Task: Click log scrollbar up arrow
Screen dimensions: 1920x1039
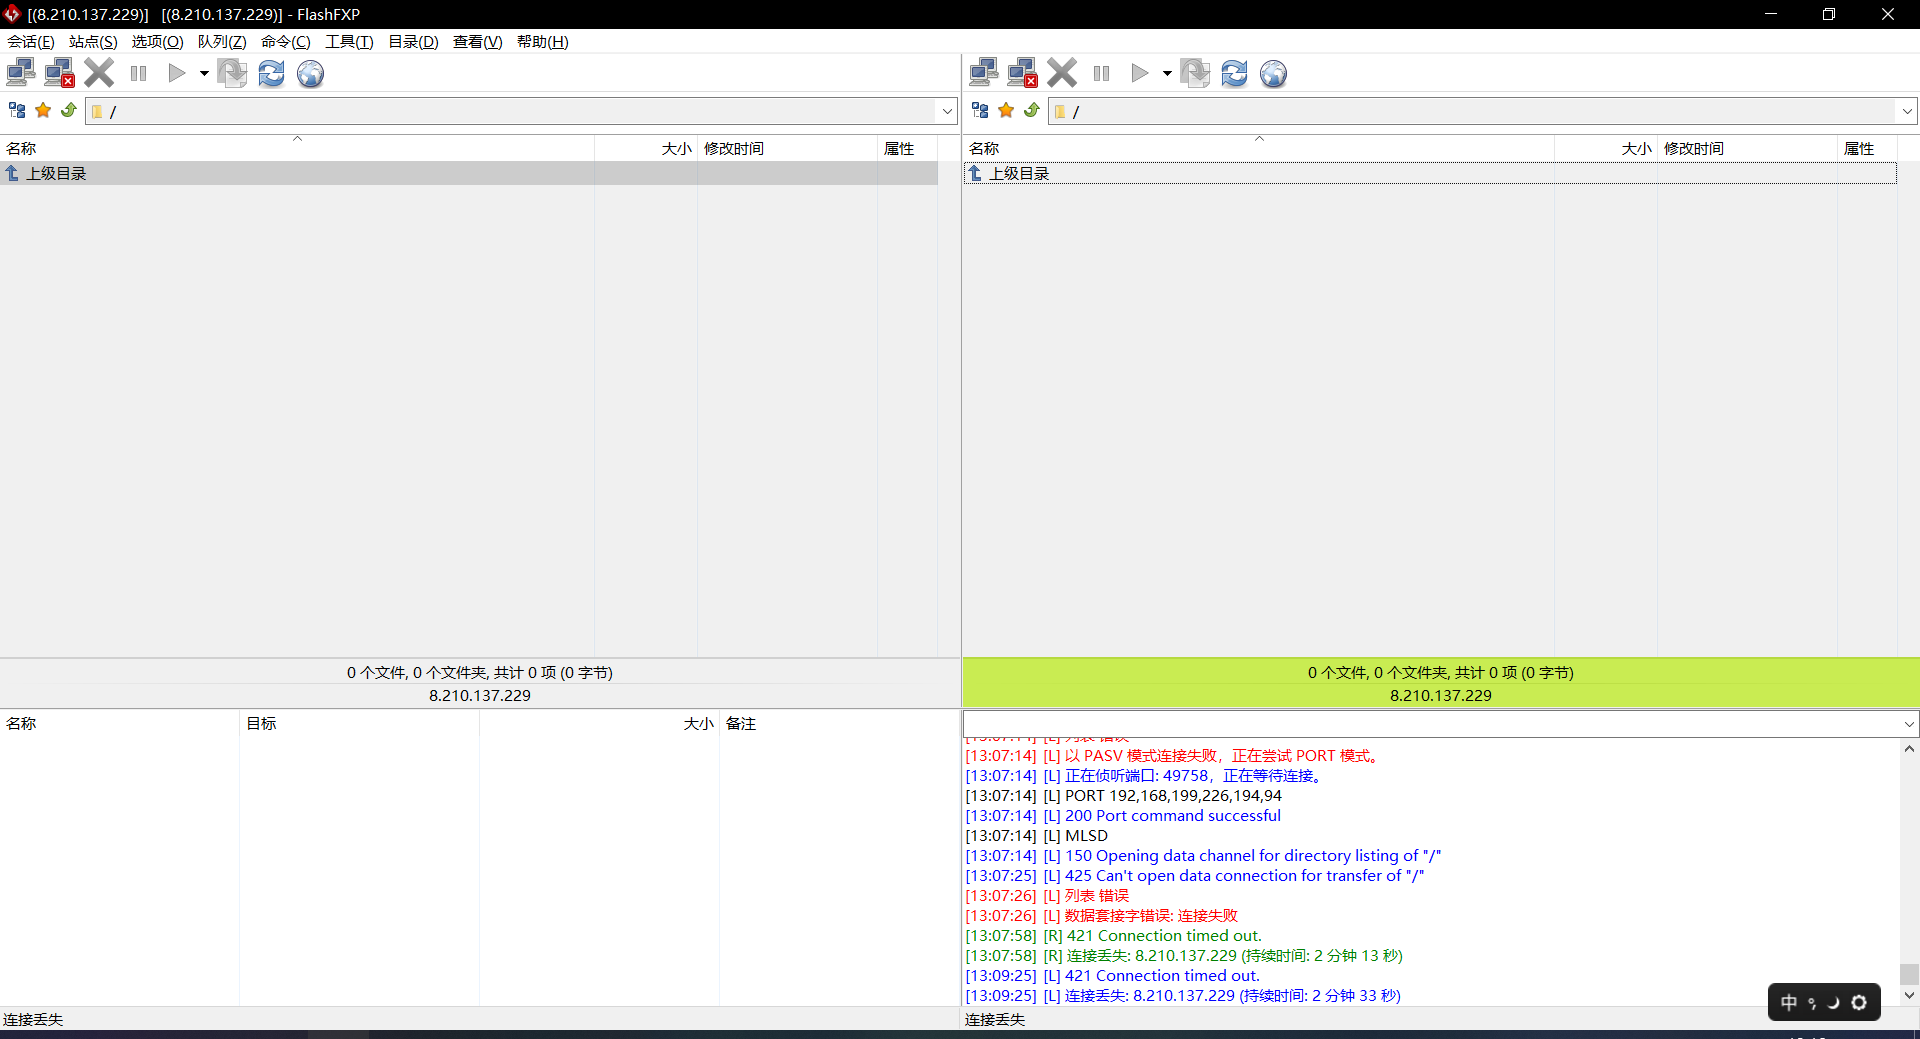Action: [1909, 749]
